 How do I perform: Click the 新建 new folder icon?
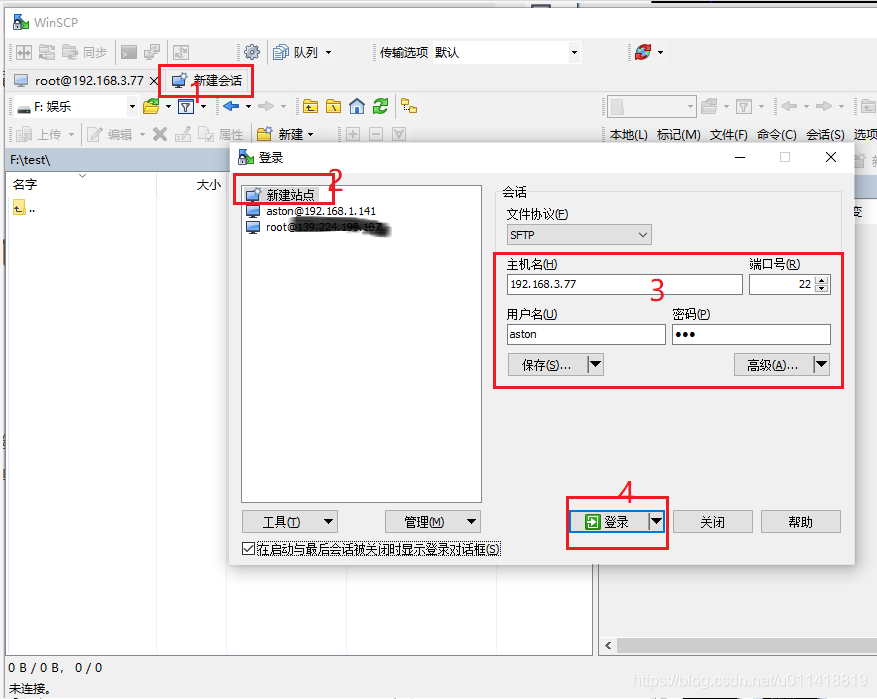[x=265, y=134]
